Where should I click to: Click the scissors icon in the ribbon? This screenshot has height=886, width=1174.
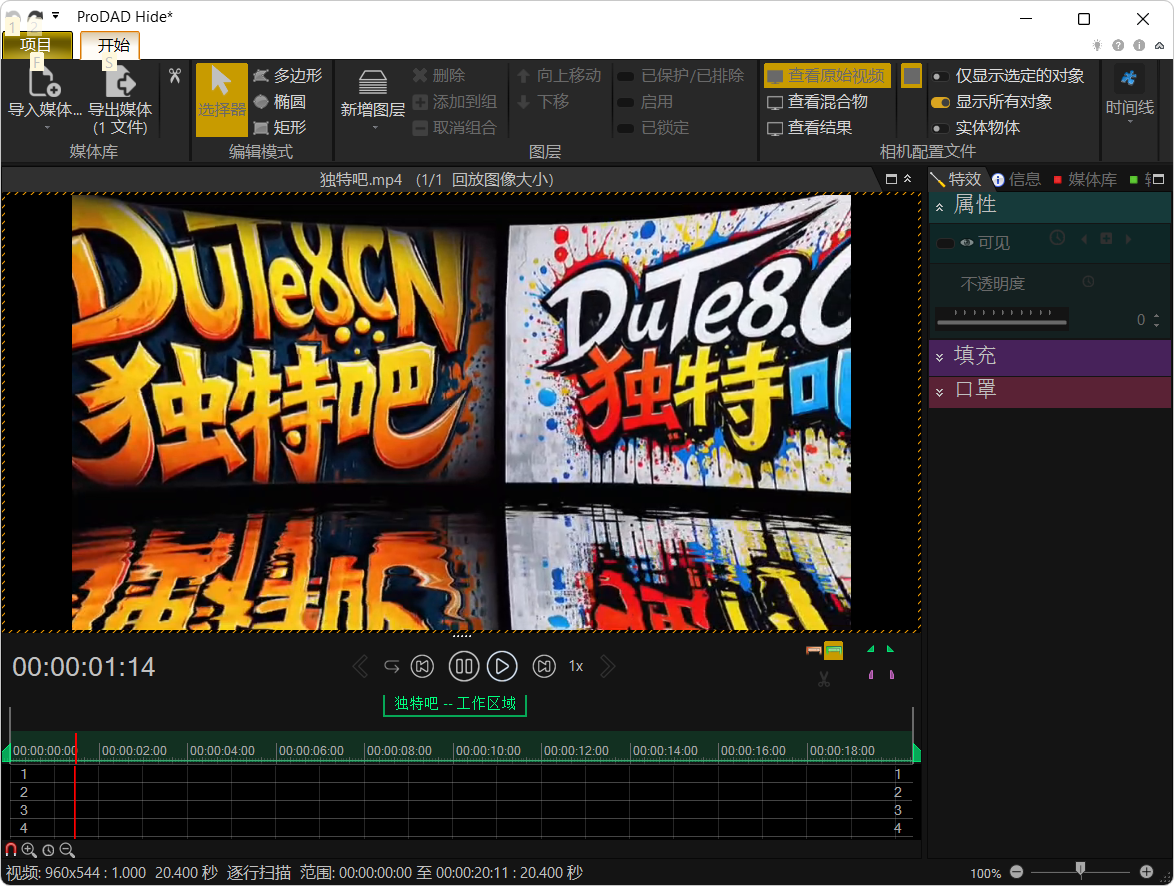[x=175, y=76]
